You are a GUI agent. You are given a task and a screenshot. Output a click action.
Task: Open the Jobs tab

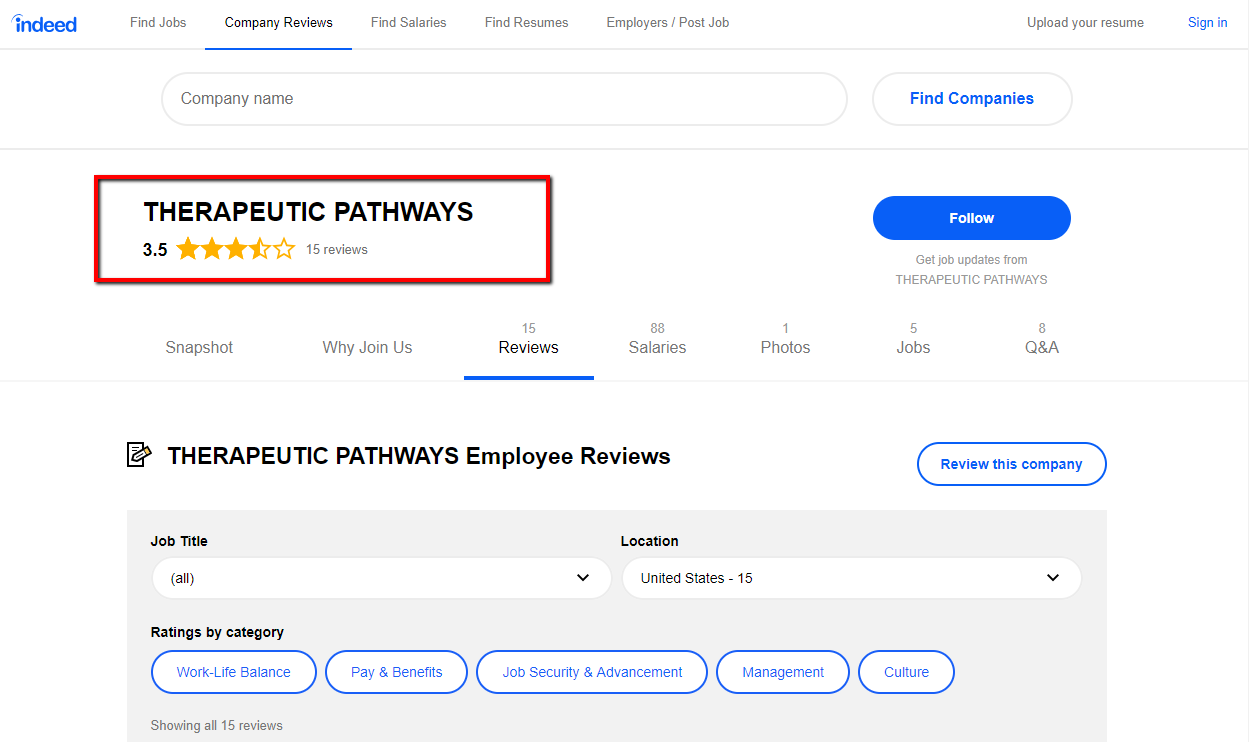click(x=913, y=339)
